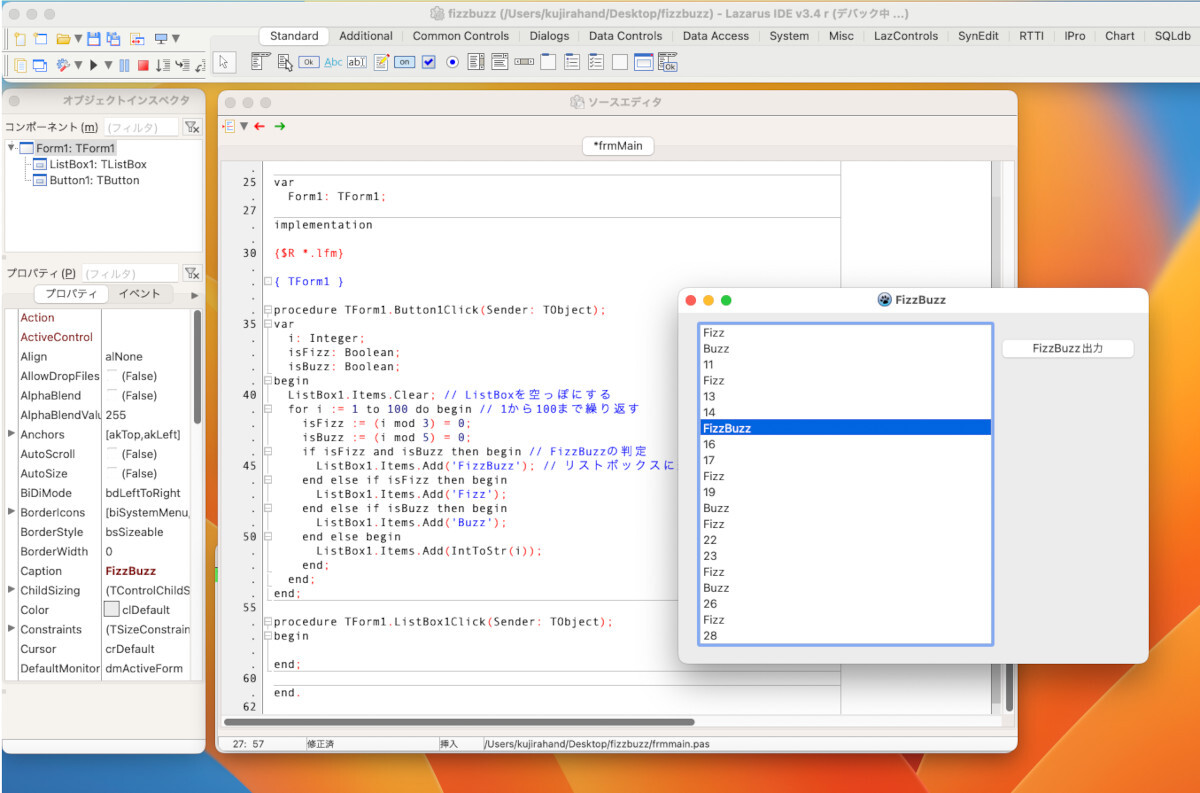Click red back navigation arrow in editor
1200x793 pixels.
(260, 126)
